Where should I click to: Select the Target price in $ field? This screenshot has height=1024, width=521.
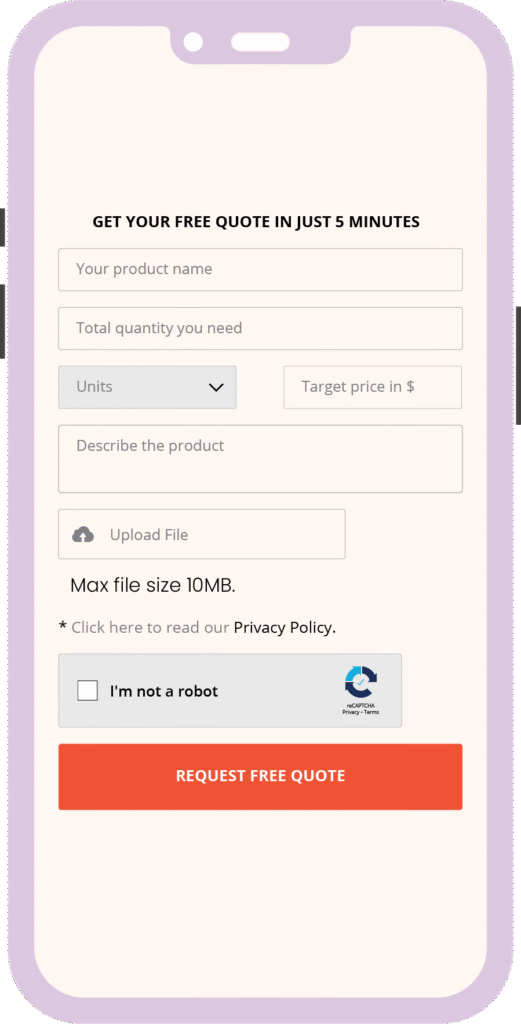point(373,387)
